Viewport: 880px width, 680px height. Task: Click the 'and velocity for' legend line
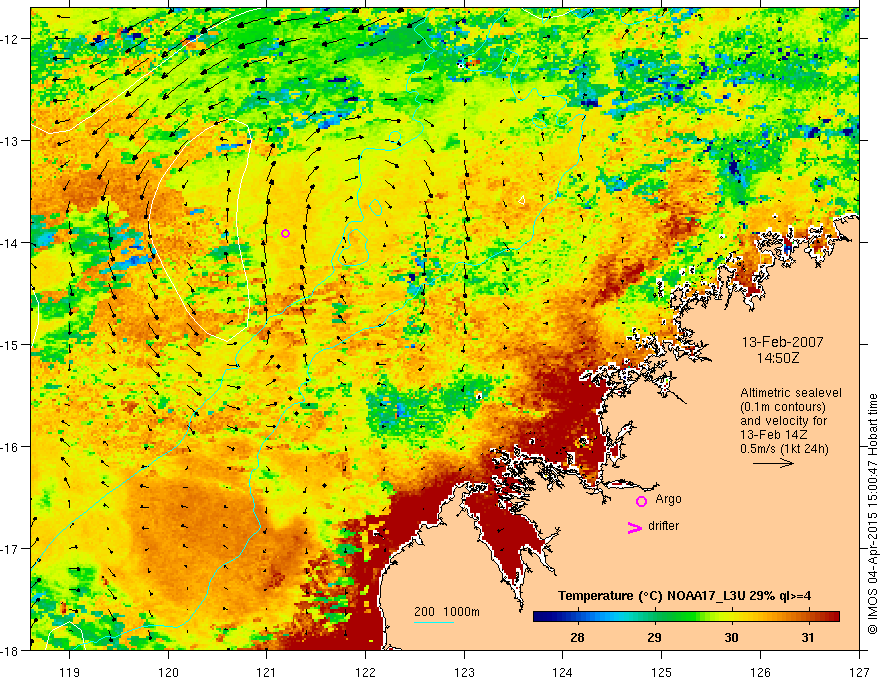(783, 421)
